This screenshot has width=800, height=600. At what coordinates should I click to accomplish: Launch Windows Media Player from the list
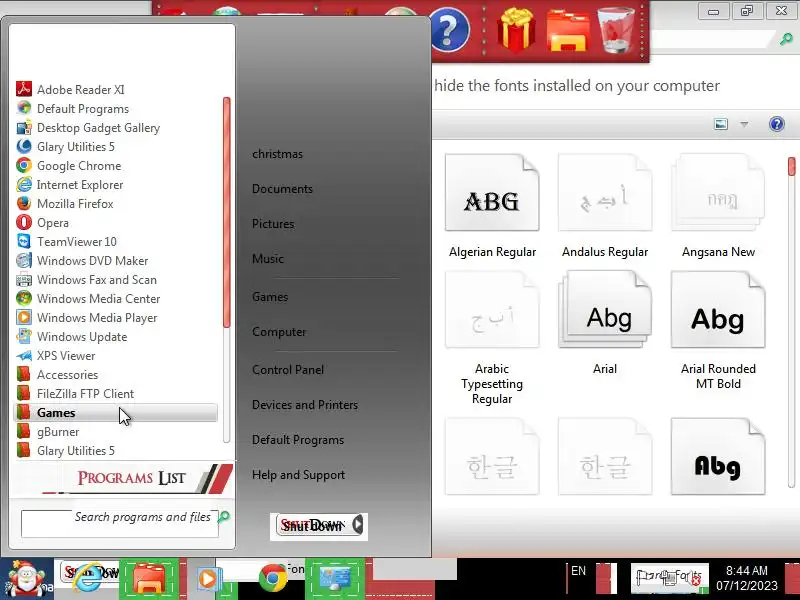[x=87, y=318]
